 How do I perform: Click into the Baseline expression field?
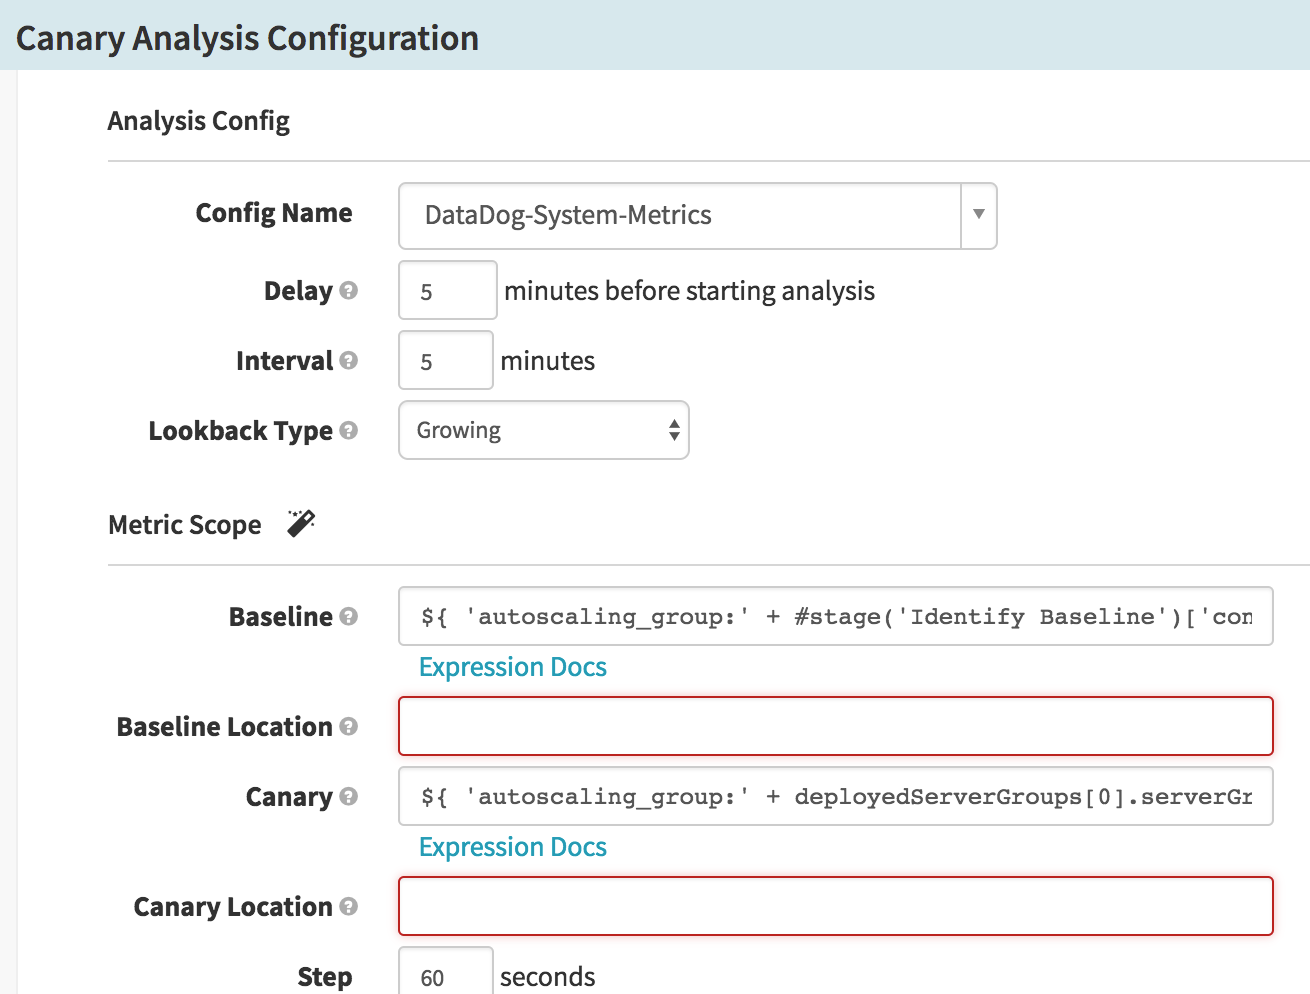click(x=835, y=616)
